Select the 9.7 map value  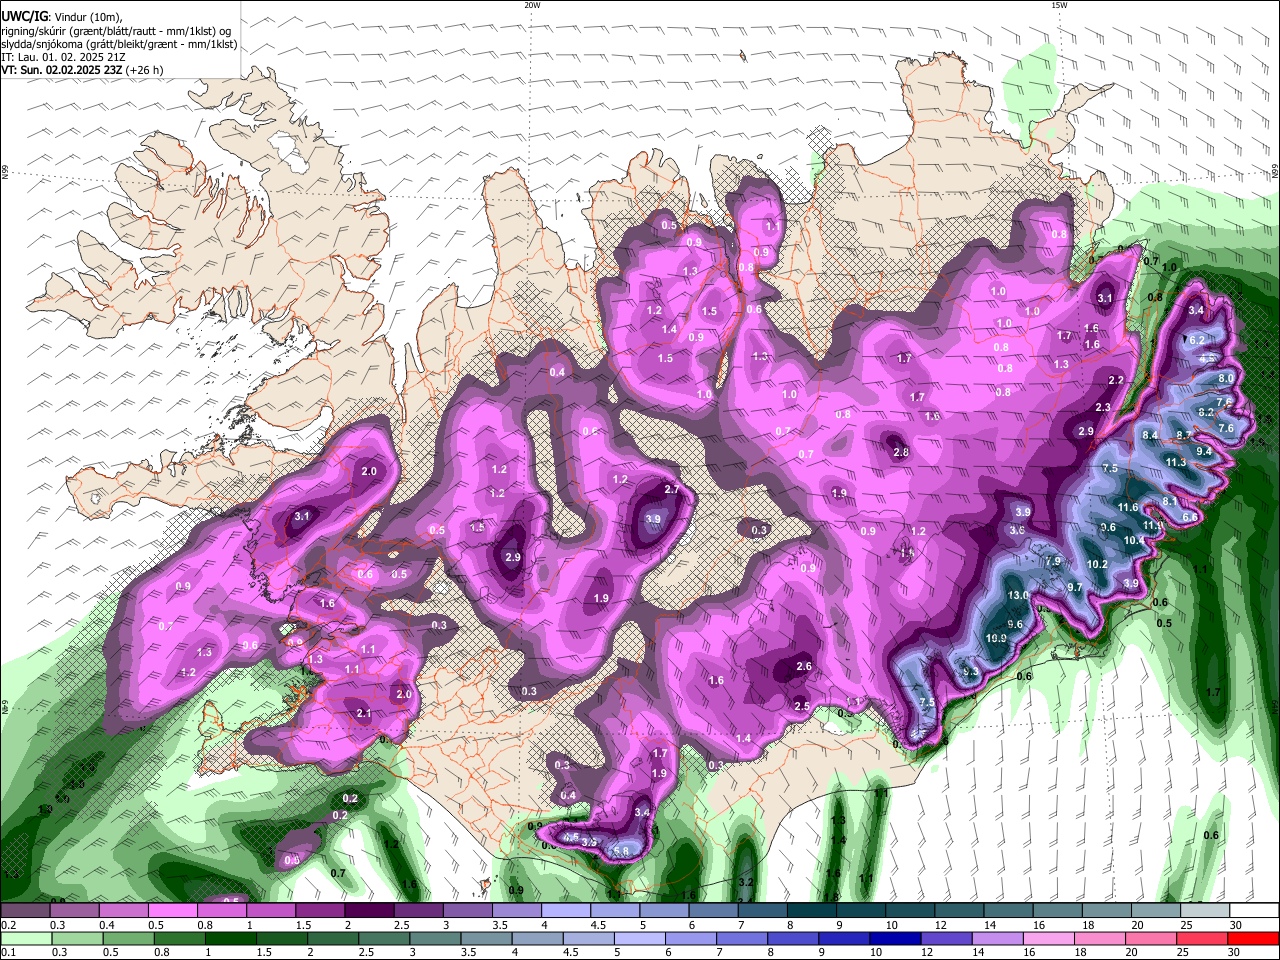[x=1075, y=587]
